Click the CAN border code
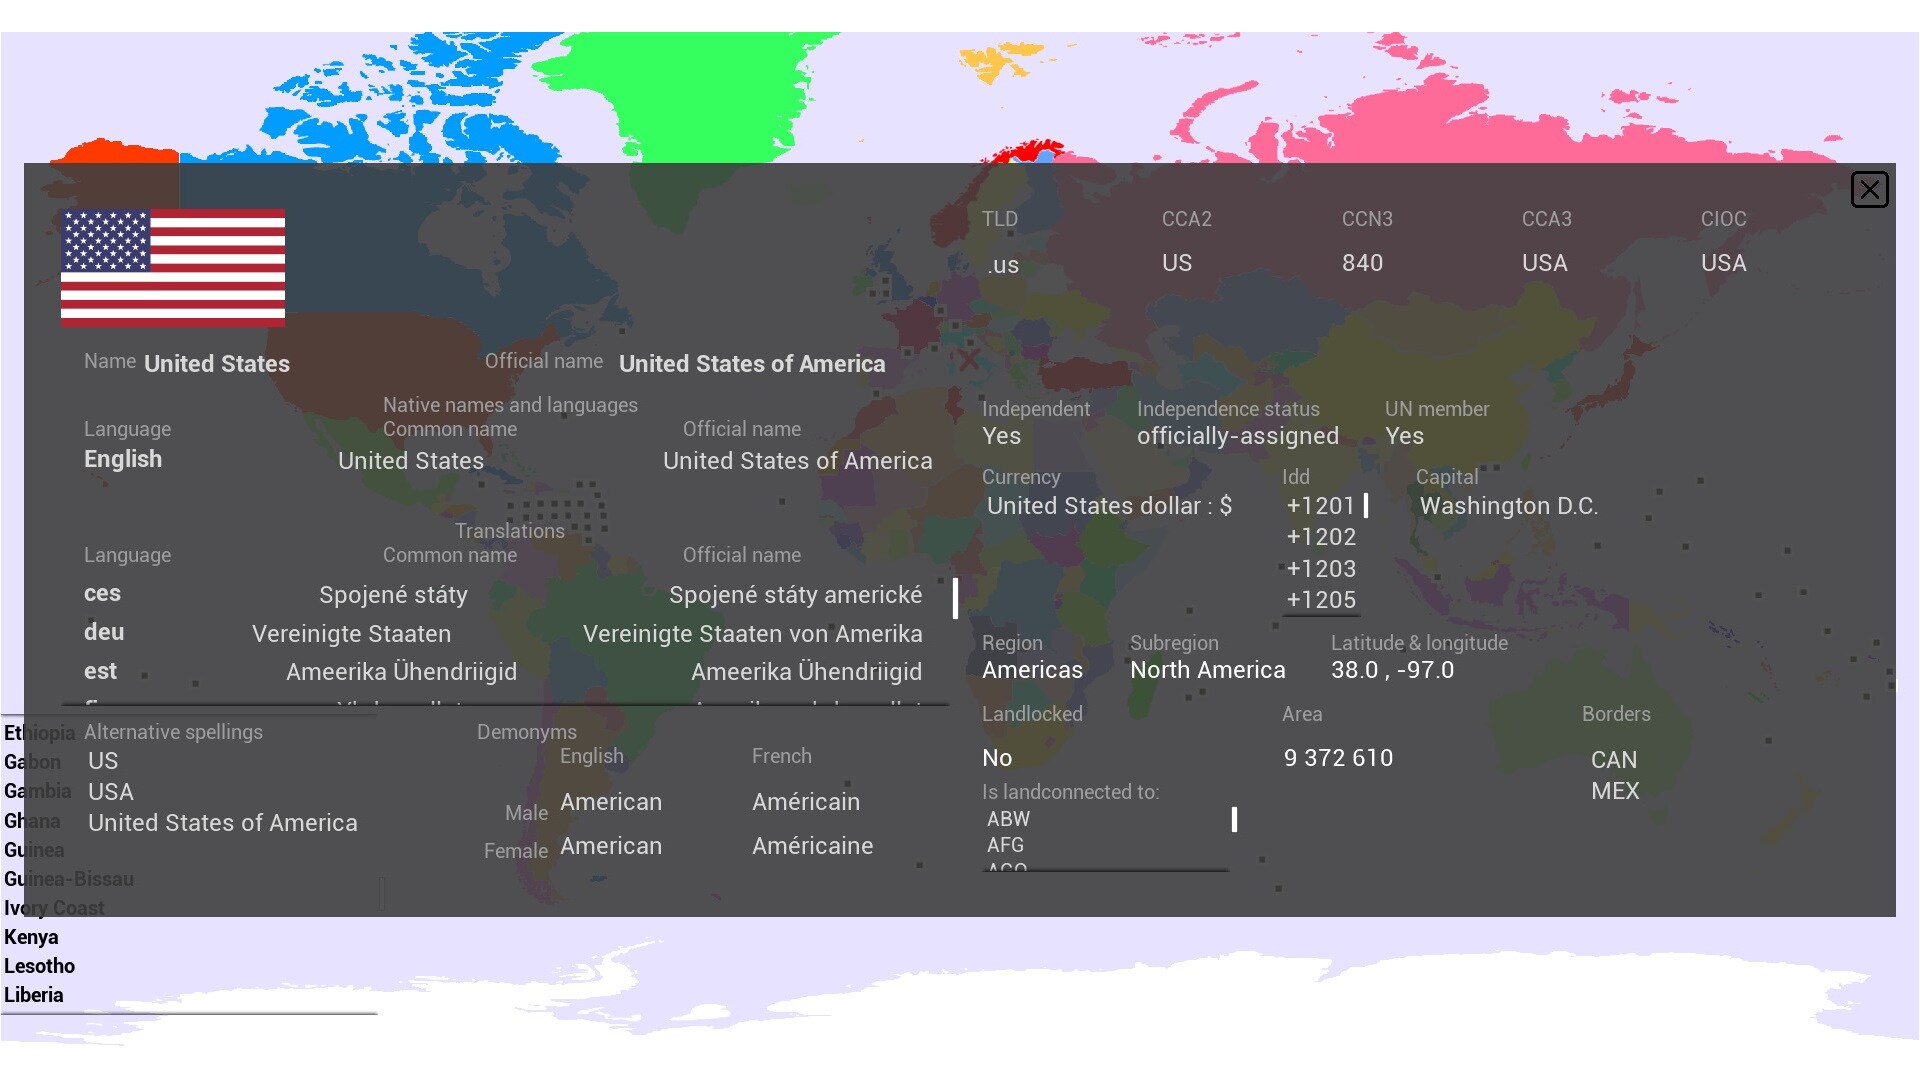 (1614, 760)
